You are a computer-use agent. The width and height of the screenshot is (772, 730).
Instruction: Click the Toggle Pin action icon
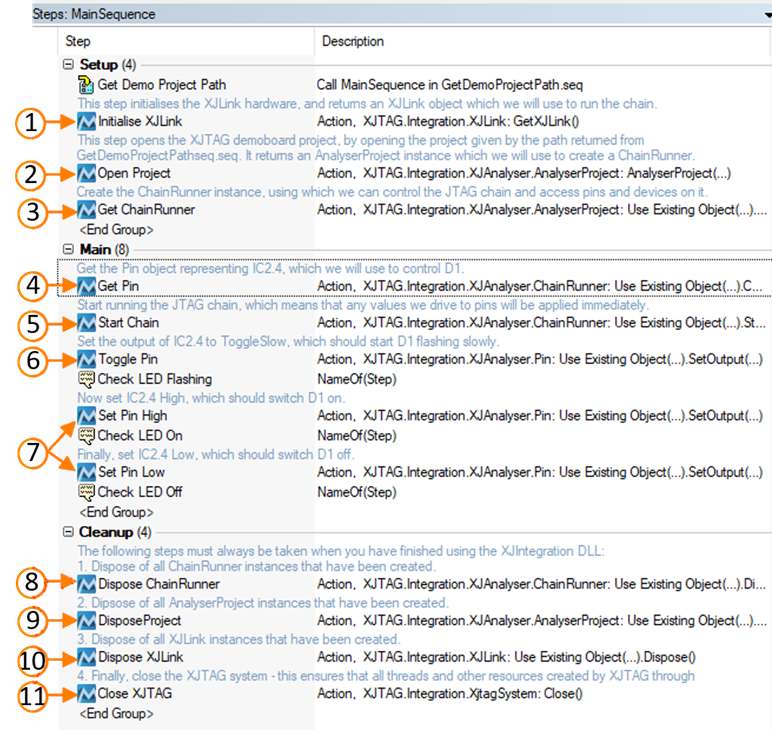86,359
